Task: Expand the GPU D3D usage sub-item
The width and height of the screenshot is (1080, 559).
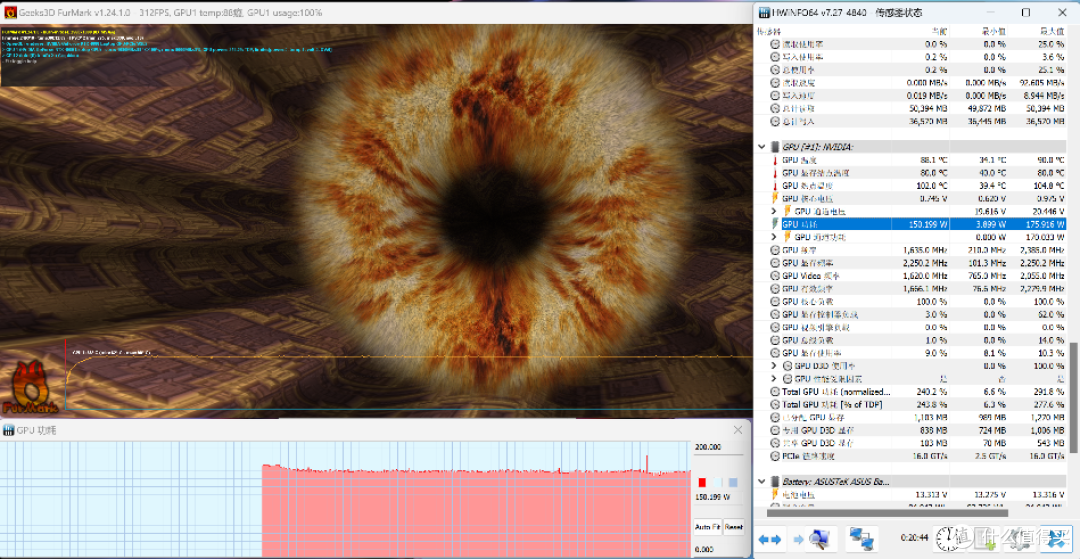Action: (773, 366)
